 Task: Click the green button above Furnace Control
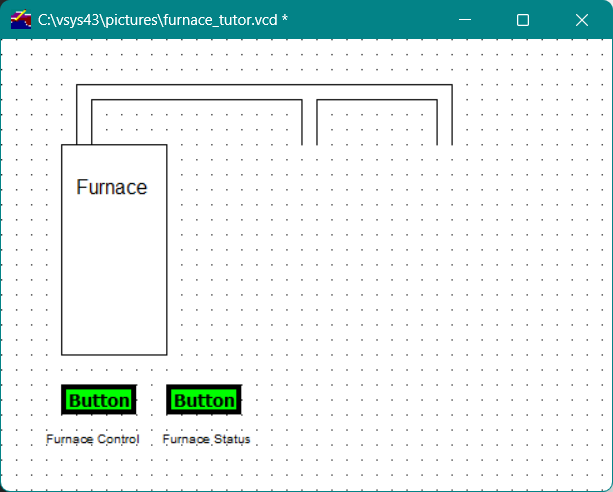(x=99, y=400)
